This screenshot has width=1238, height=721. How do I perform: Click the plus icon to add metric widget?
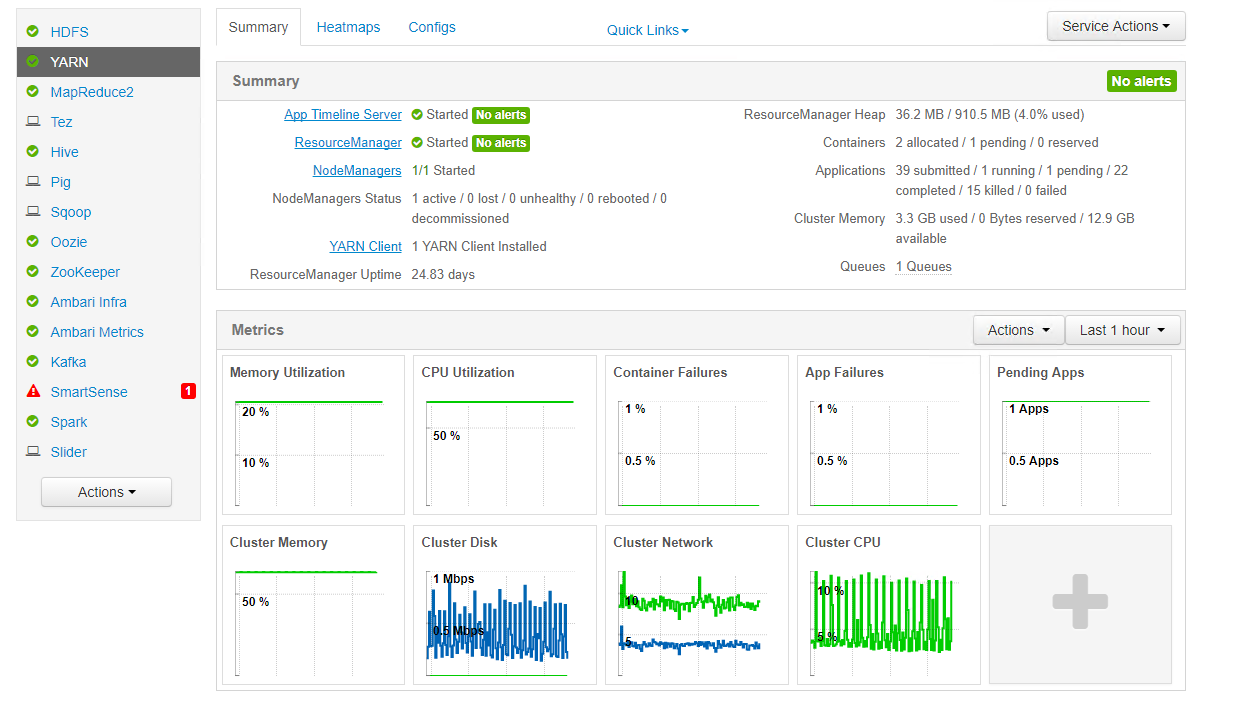(1079, 603)
